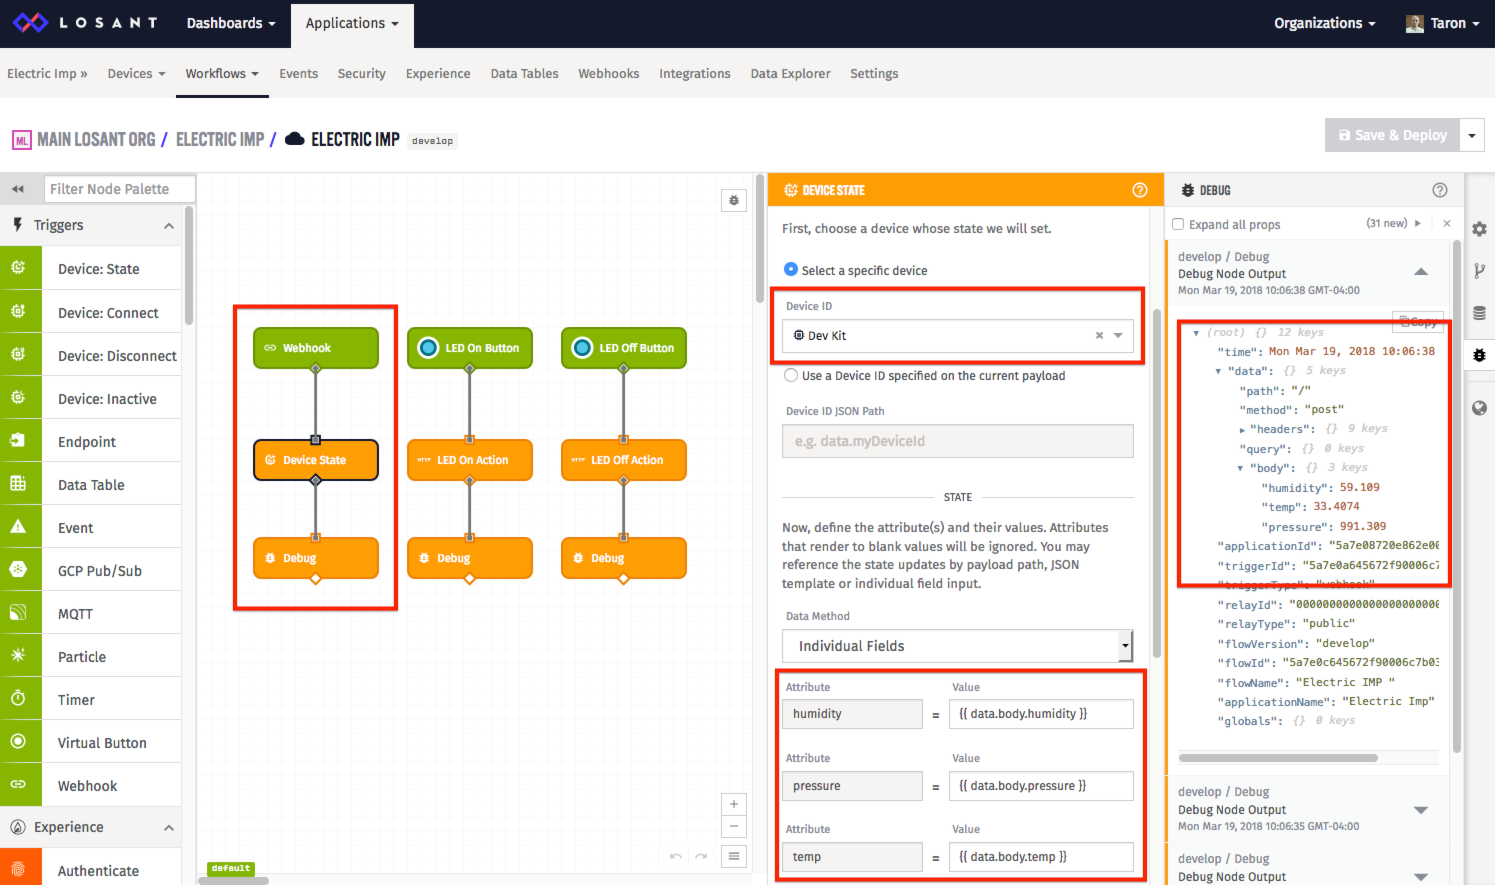The image size is (1495, 887).
Task: Open workflow storage database icon
Action: pos(1480,313)
